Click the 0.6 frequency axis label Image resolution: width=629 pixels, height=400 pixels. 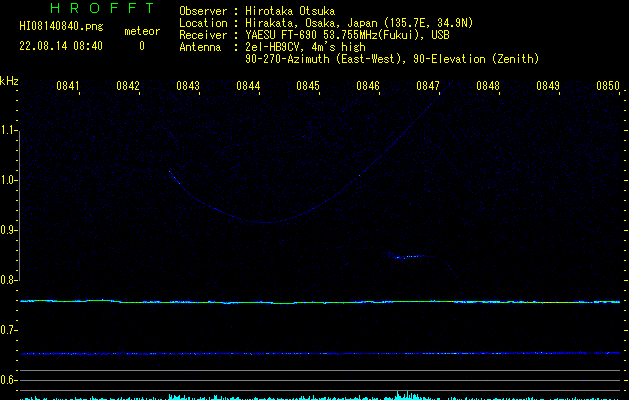tap(8, 380)
